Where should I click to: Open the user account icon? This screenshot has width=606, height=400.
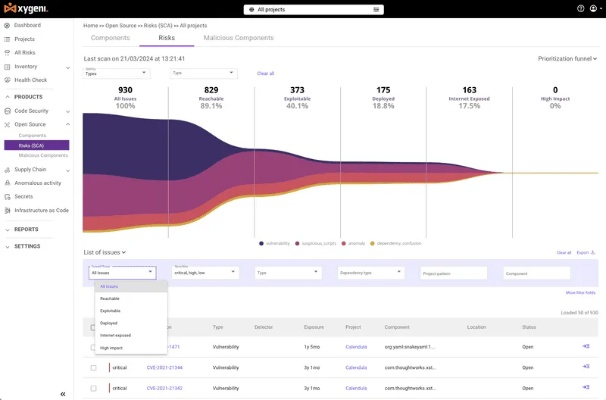(594, 8)
